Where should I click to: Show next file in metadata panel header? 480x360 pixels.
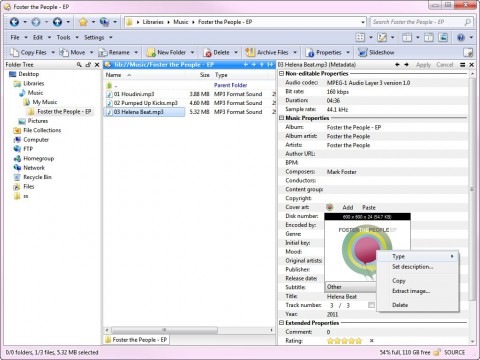tap(406, 65)
